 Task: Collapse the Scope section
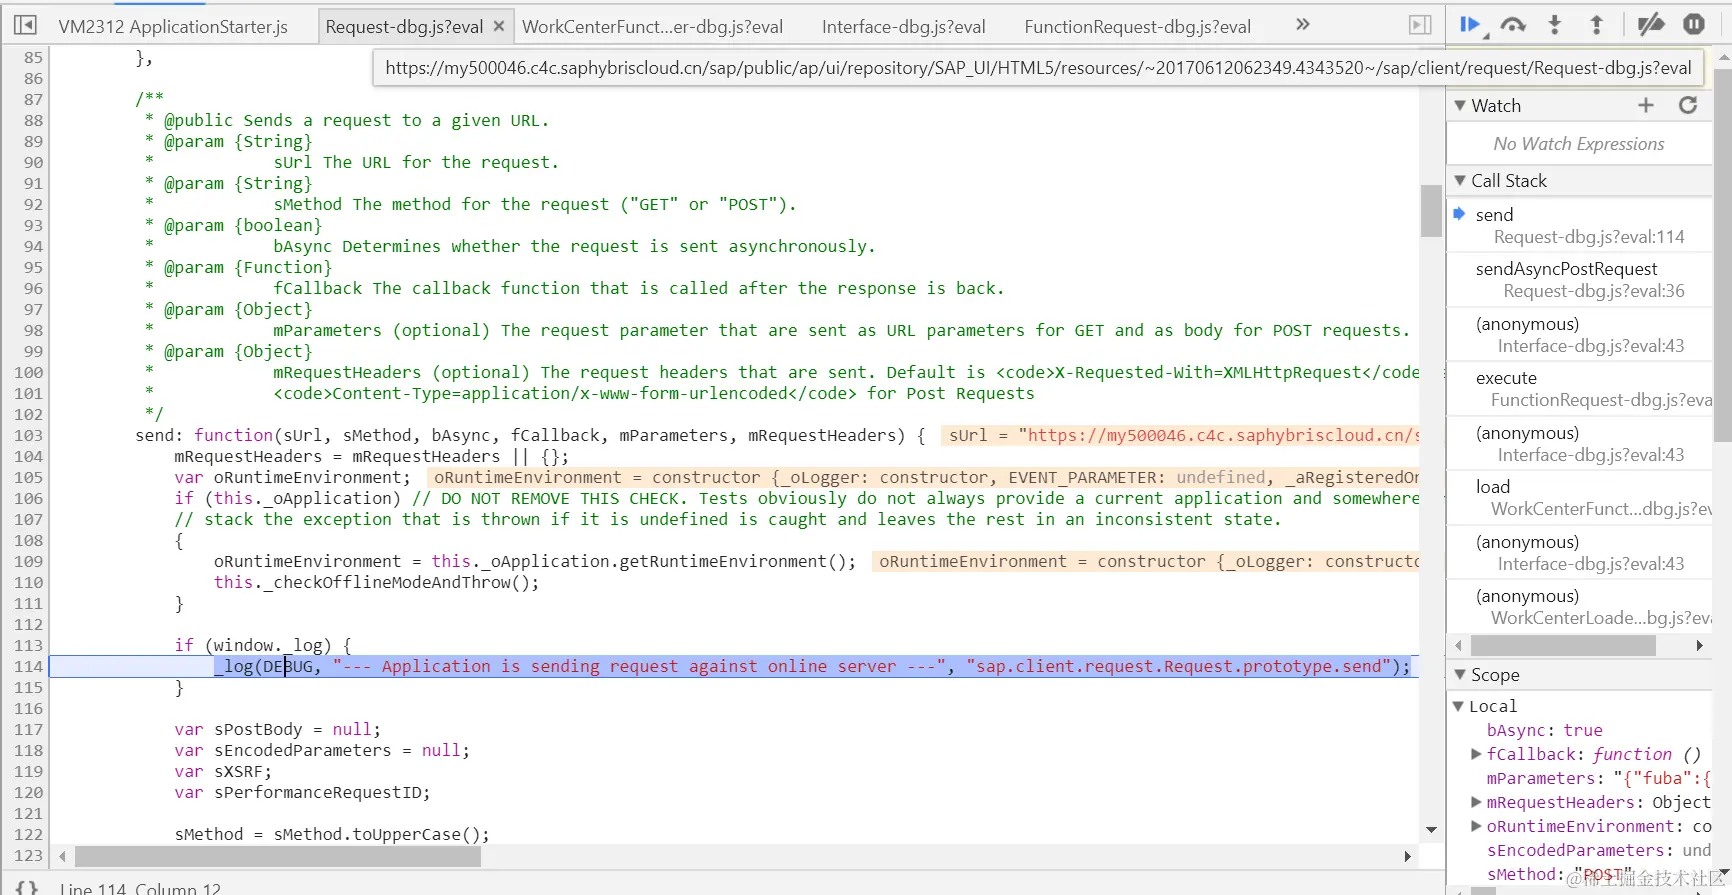(x=1460, y=675)
